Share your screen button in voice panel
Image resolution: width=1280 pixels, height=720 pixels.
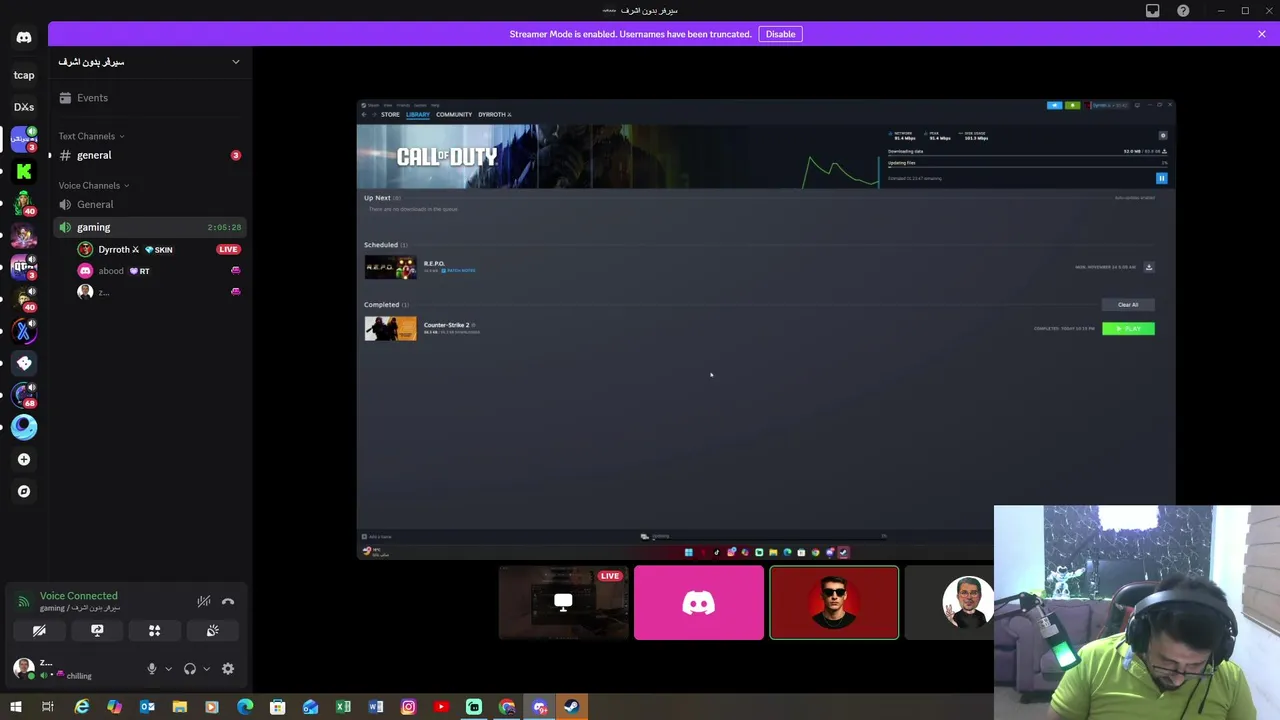pos(97,631)
